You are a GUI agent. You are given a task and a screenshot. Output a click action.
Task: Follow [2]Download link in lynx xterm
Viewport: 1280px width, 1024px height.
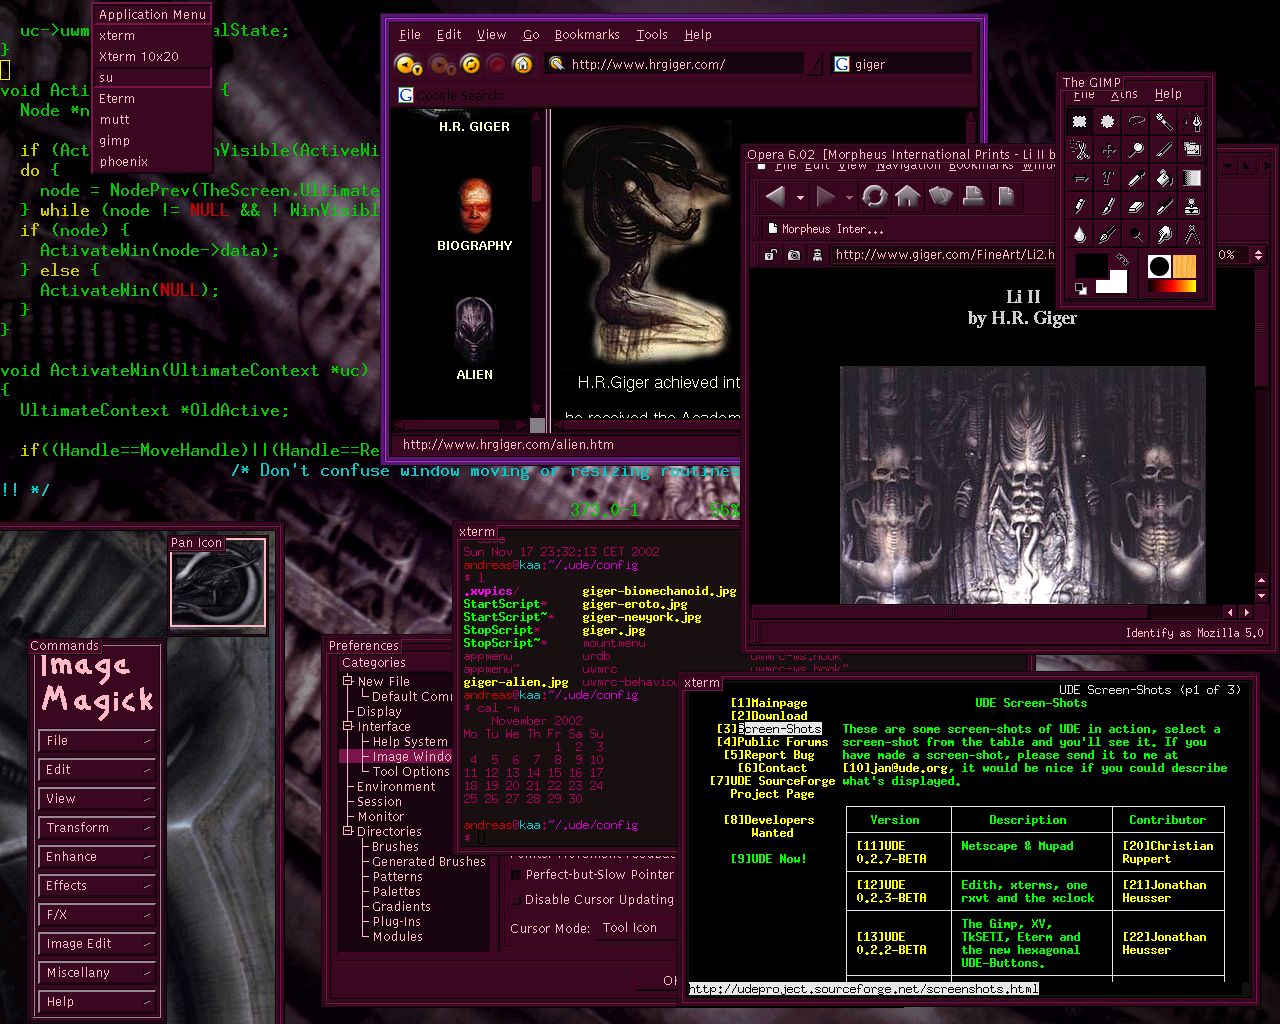(x=769, y=716)
